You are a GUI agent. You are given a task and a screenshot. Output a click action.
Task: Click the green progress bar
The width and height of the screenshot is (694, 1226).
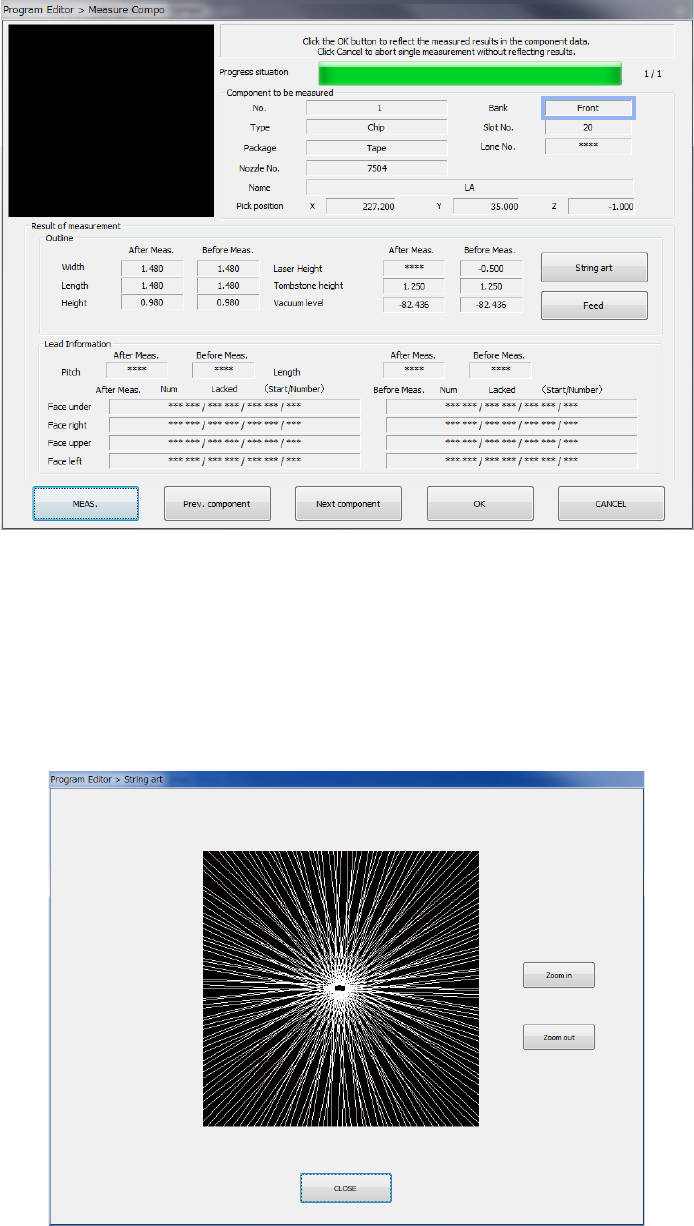pos(469,73)
